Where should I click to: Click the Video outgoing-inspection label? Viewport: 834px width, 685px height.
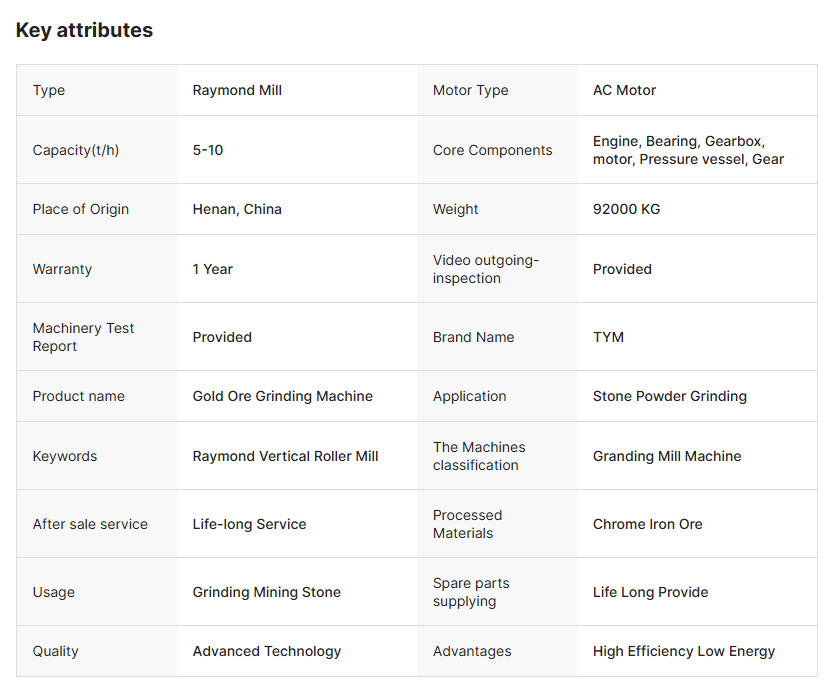(x=486, y=269)
